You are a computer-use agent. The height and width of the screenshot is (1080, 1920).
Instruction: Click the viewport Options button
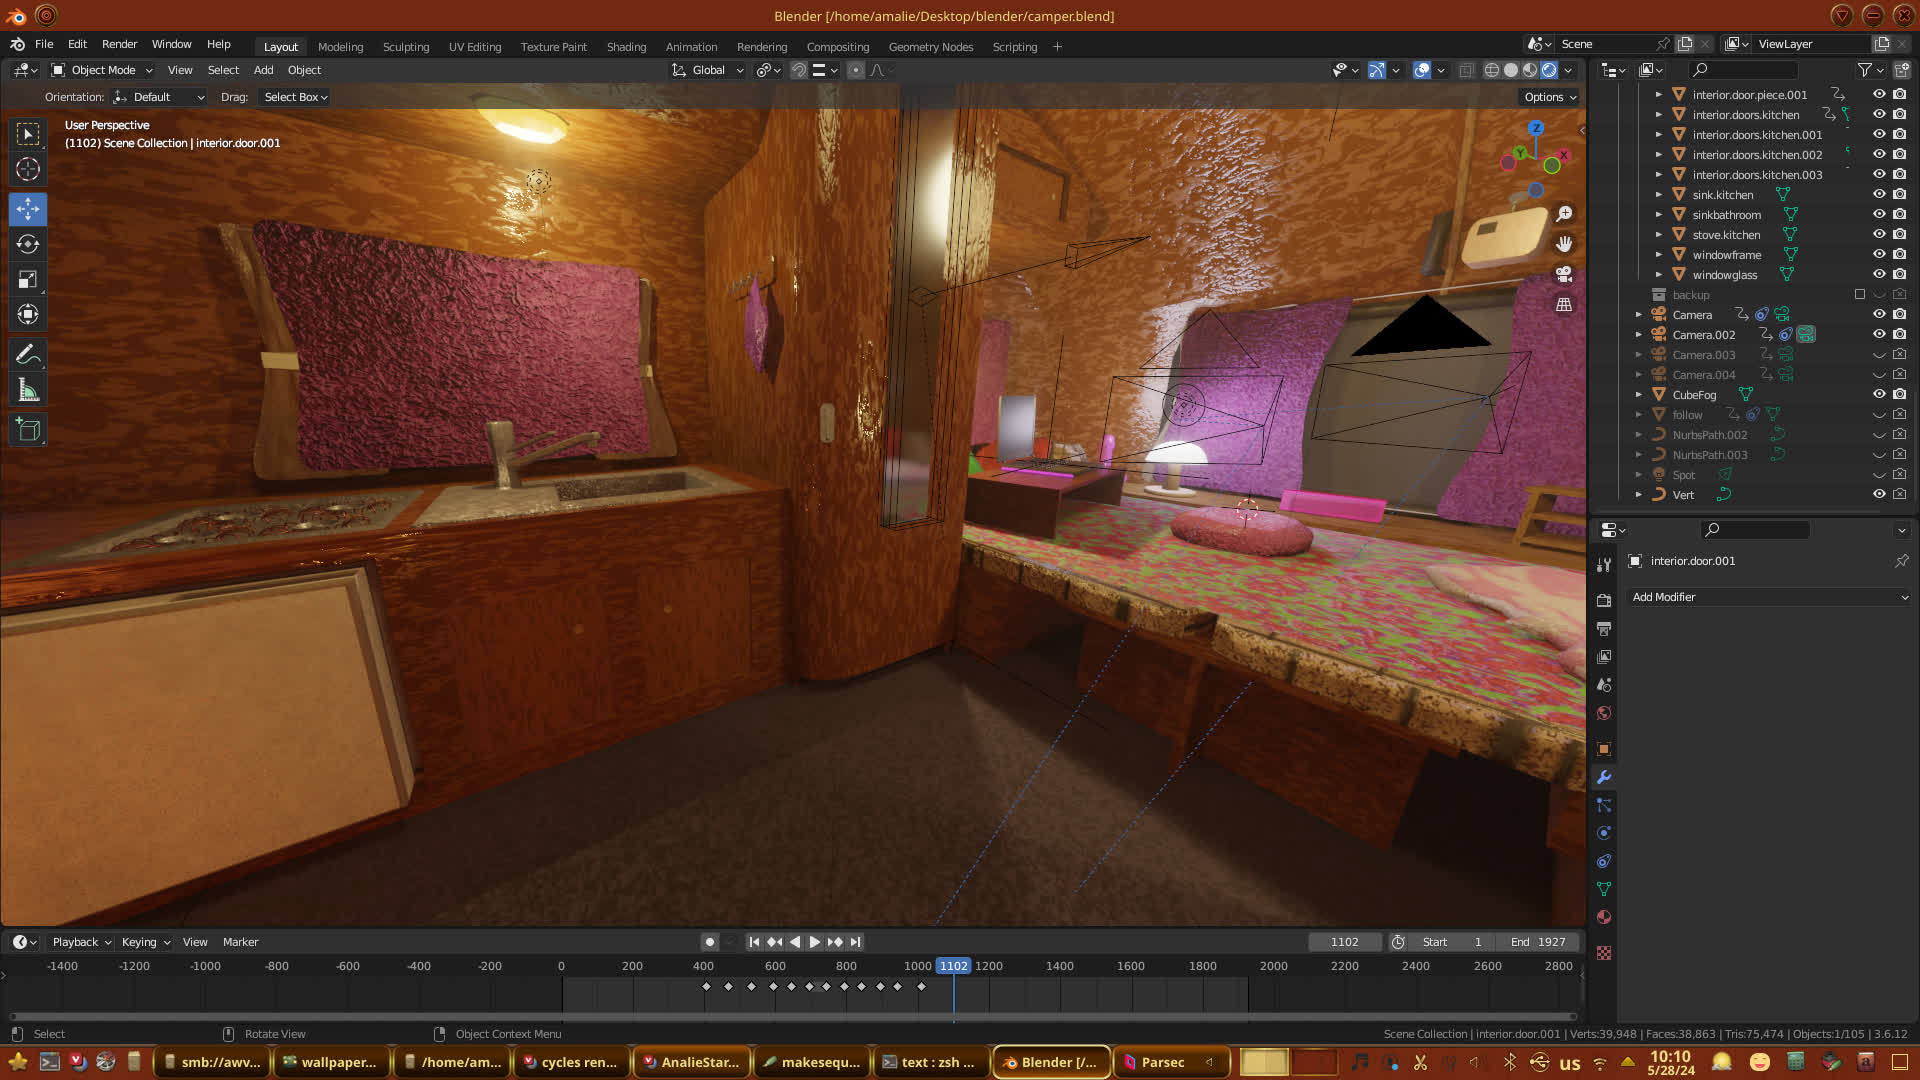pos(1549,97)
